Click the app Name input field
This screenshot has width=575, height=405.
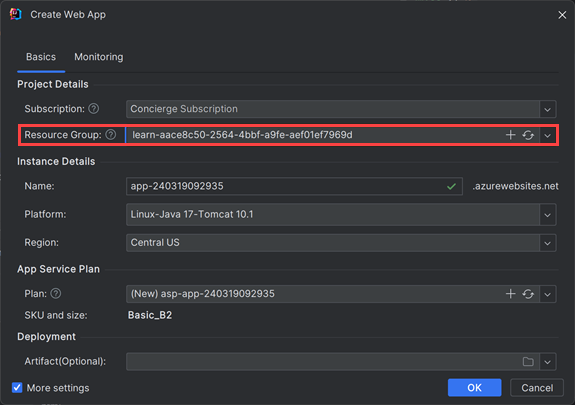coord(294,186)
